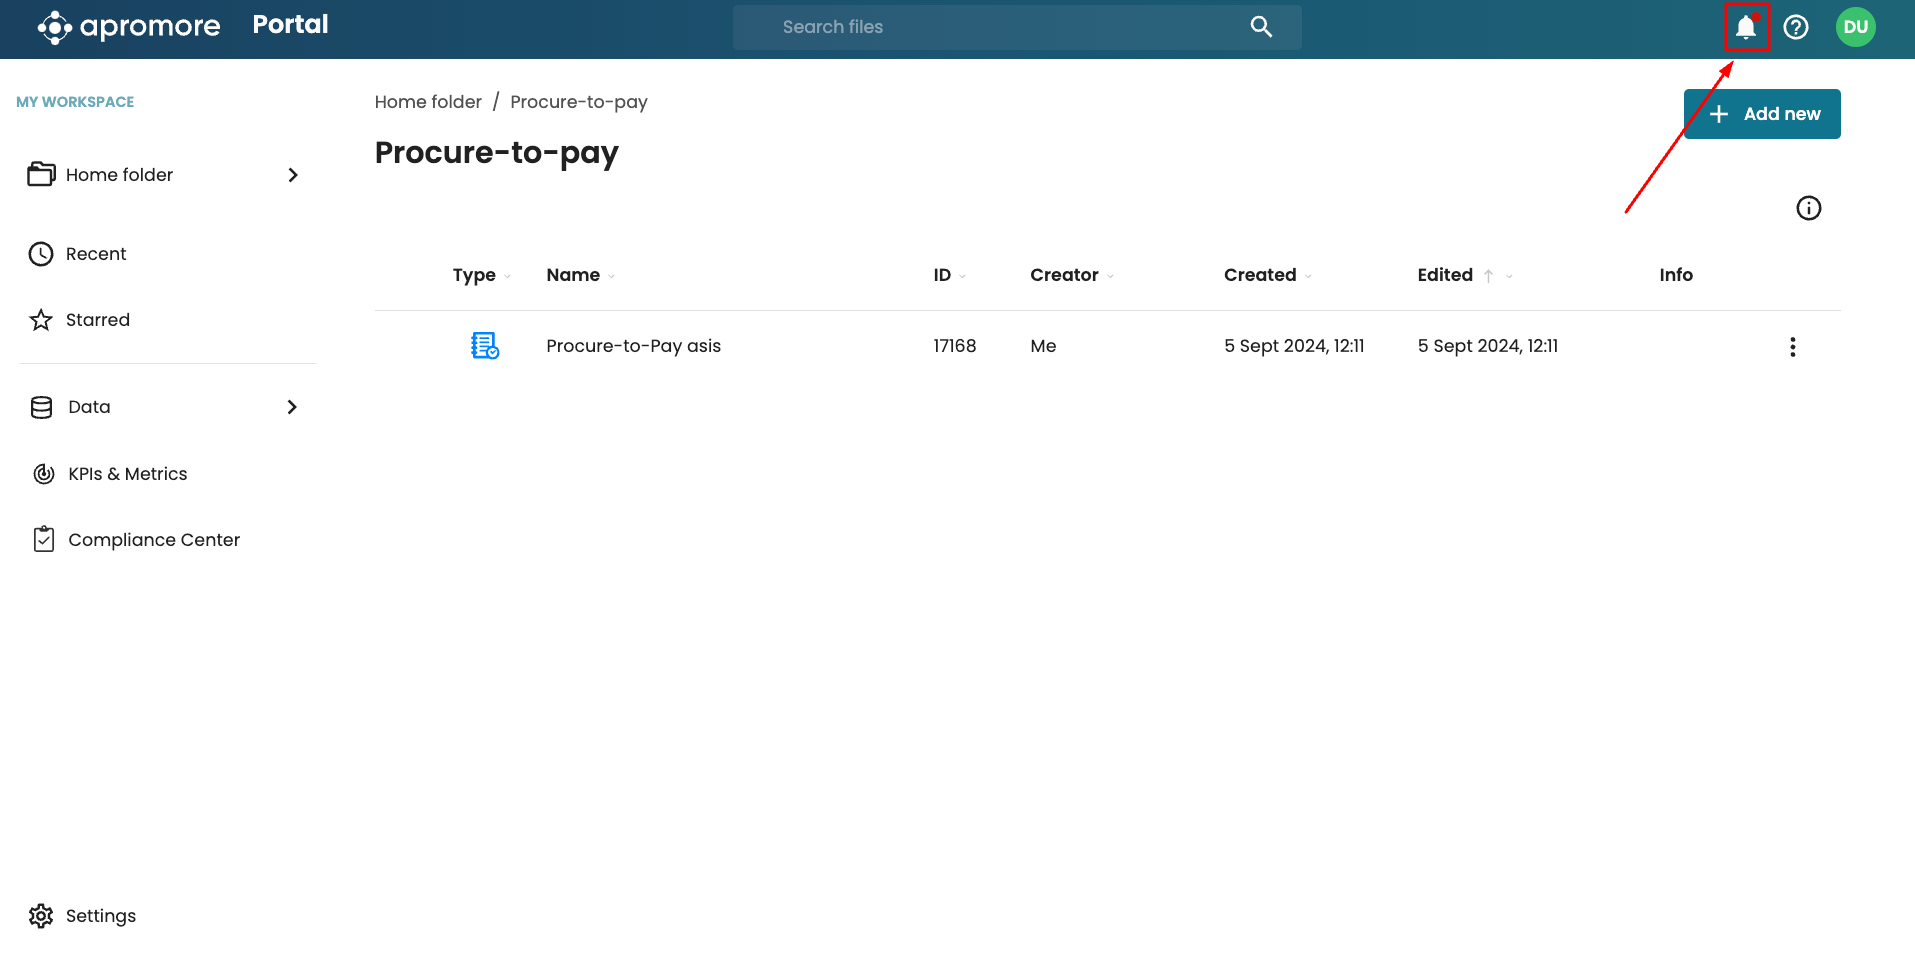
Task: Click the Apromore logo
Action: (x=129, y=27)
